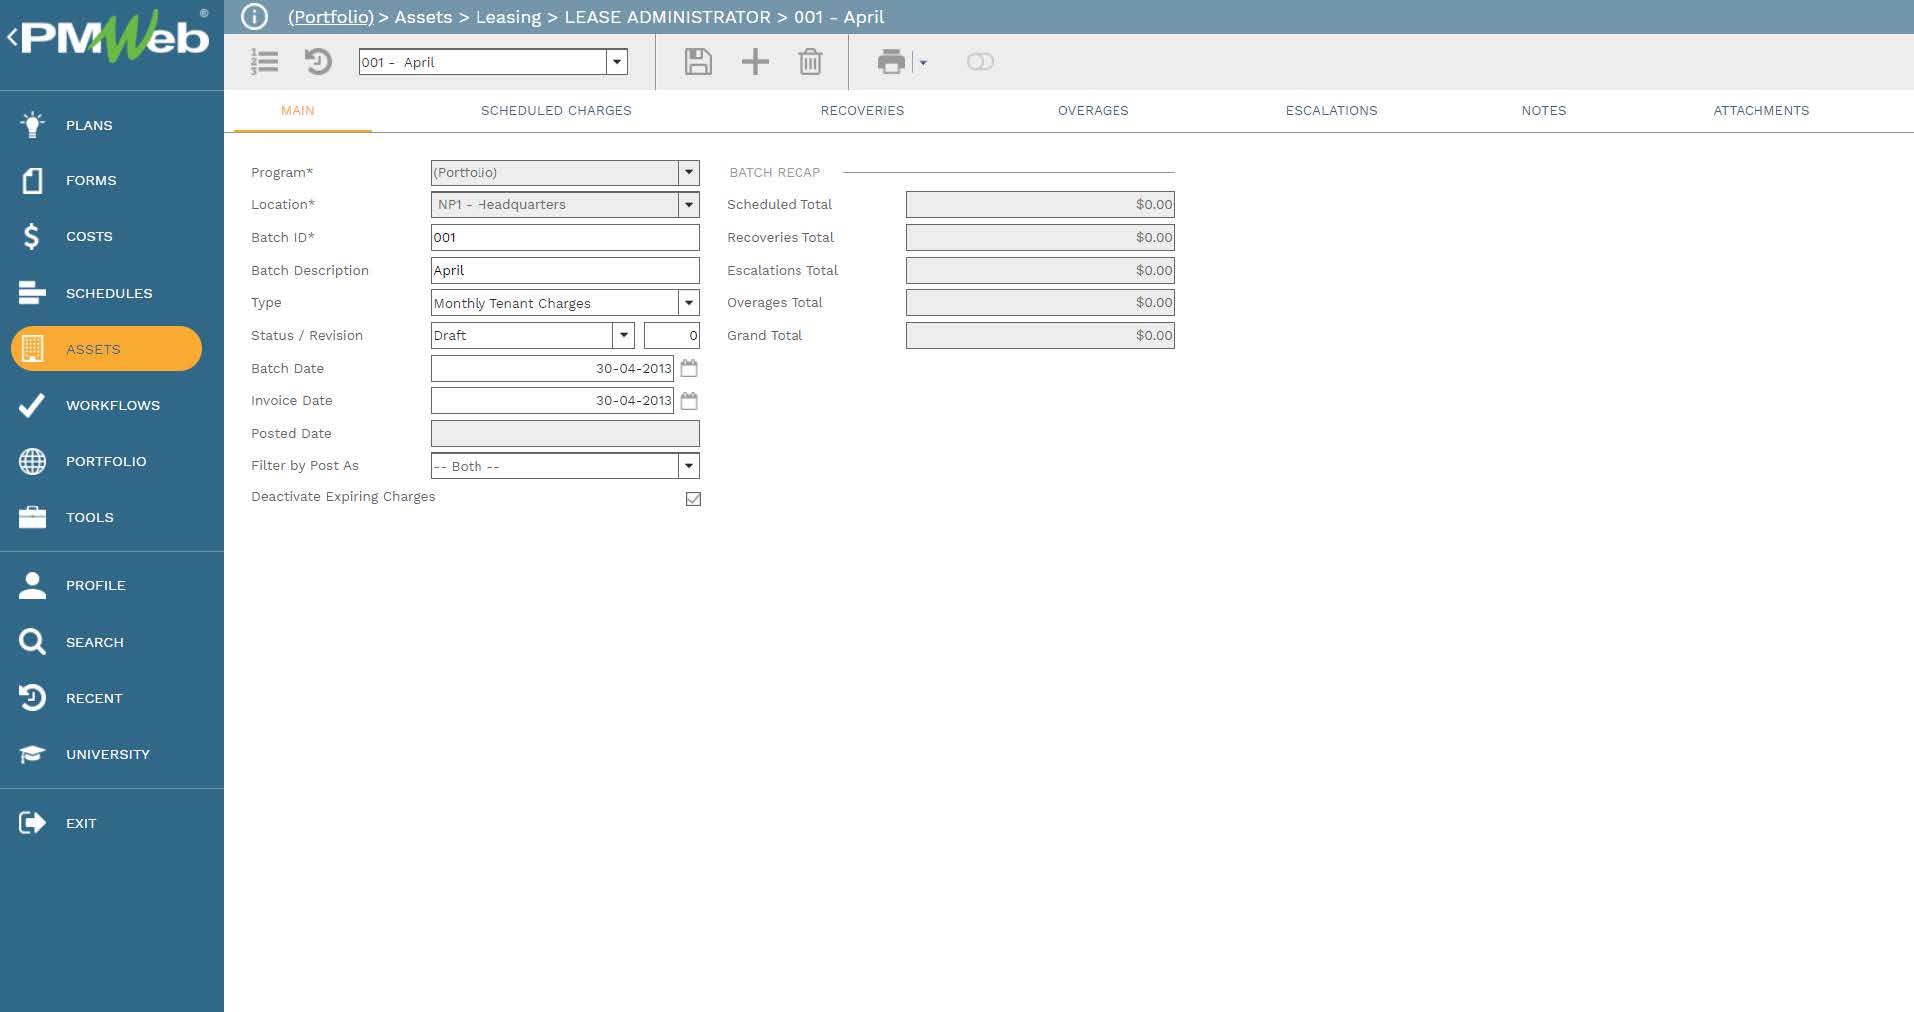
Task: Open the record list view icon
Action: pyautogui.click(x=264, y=62)
